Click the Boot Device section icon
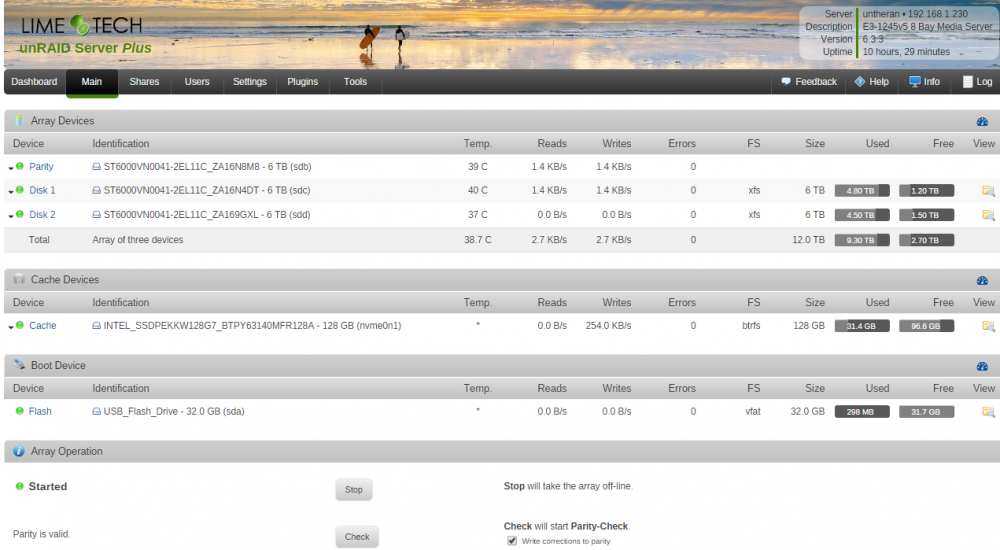Viewport: 1000px width, 550px height. 18,365
